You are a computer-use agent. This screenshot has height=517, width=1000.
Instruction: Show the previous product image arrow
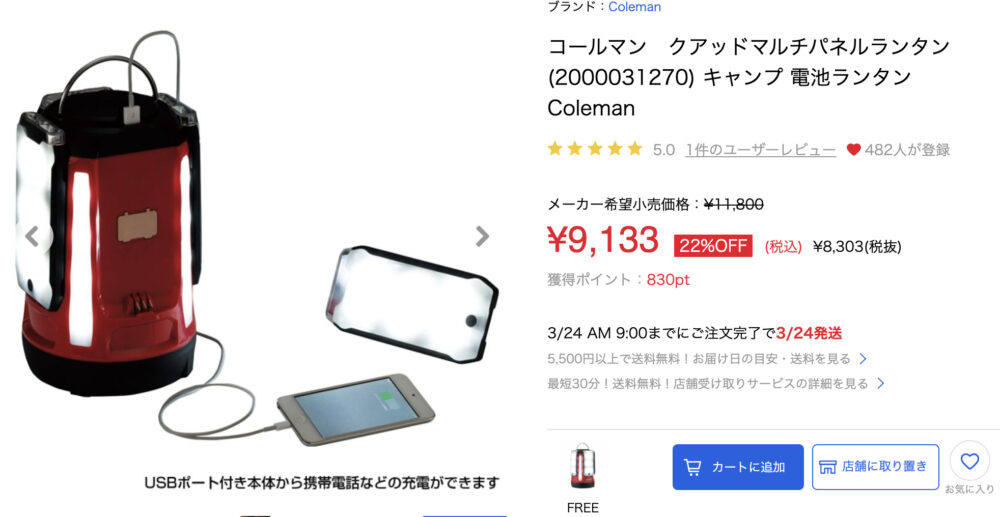32,237
